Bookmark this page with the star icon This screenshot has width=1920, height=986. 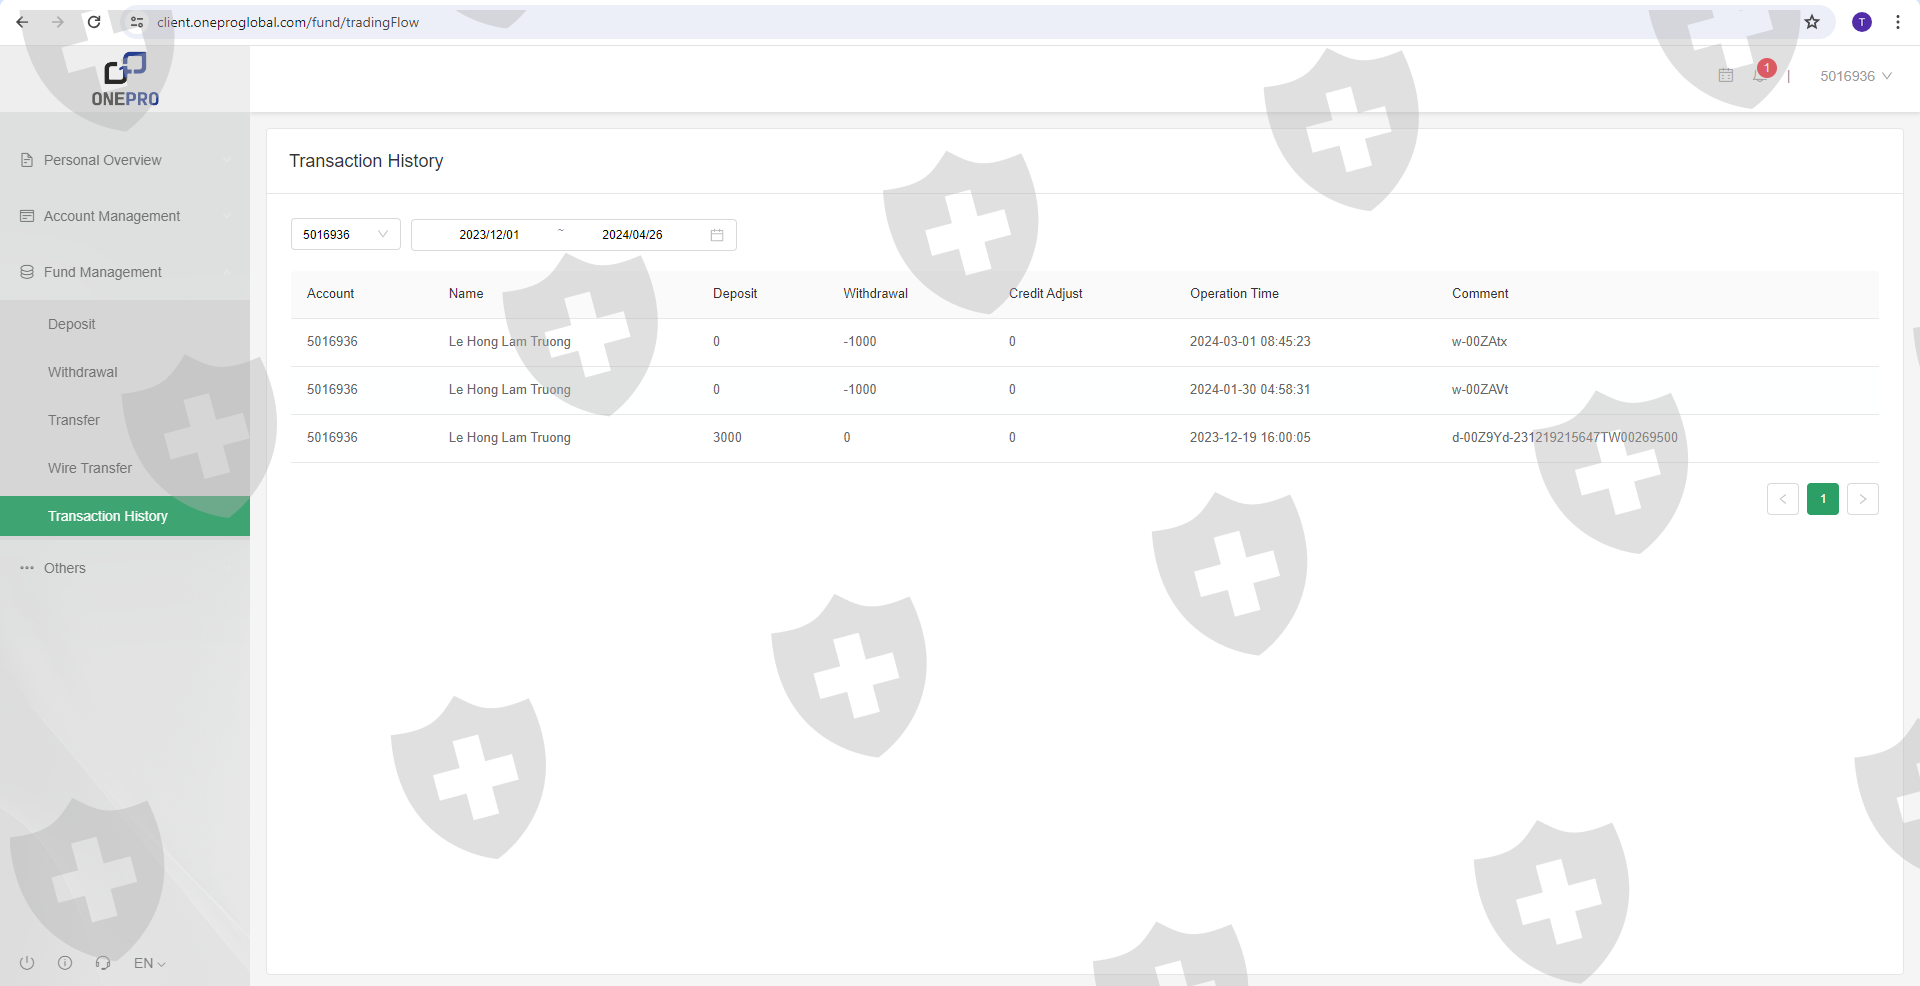(x=1812, y=22)
